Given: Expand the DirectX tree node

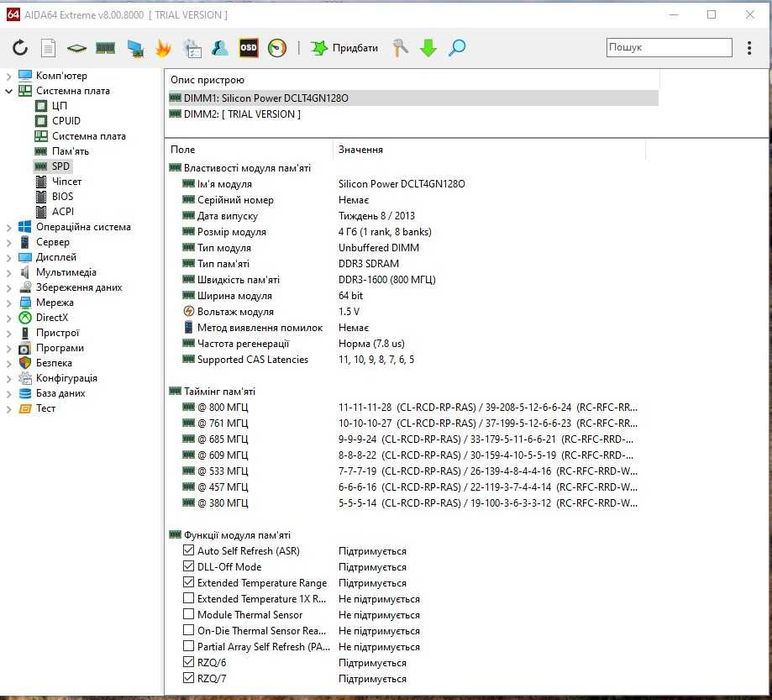Looking at the screenshot, I should click(x=8, y=318).
